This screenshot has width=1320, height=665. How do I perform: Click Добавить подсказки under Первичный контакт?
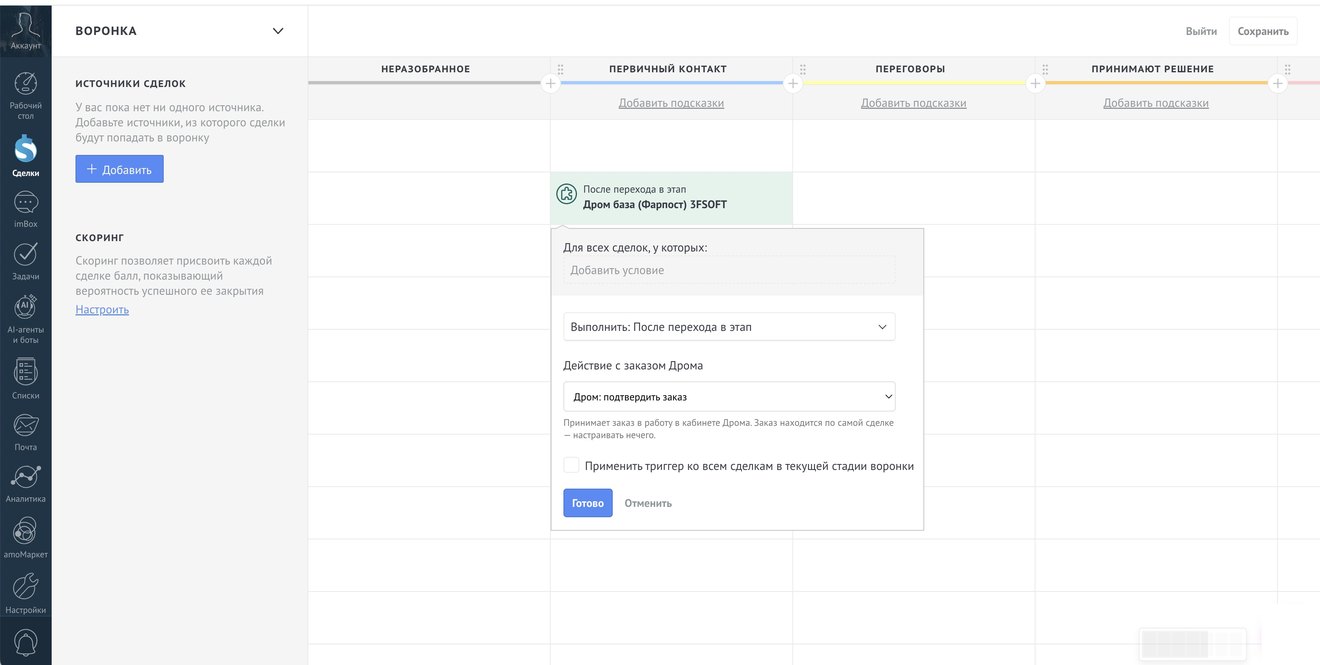tap(671, 103)
